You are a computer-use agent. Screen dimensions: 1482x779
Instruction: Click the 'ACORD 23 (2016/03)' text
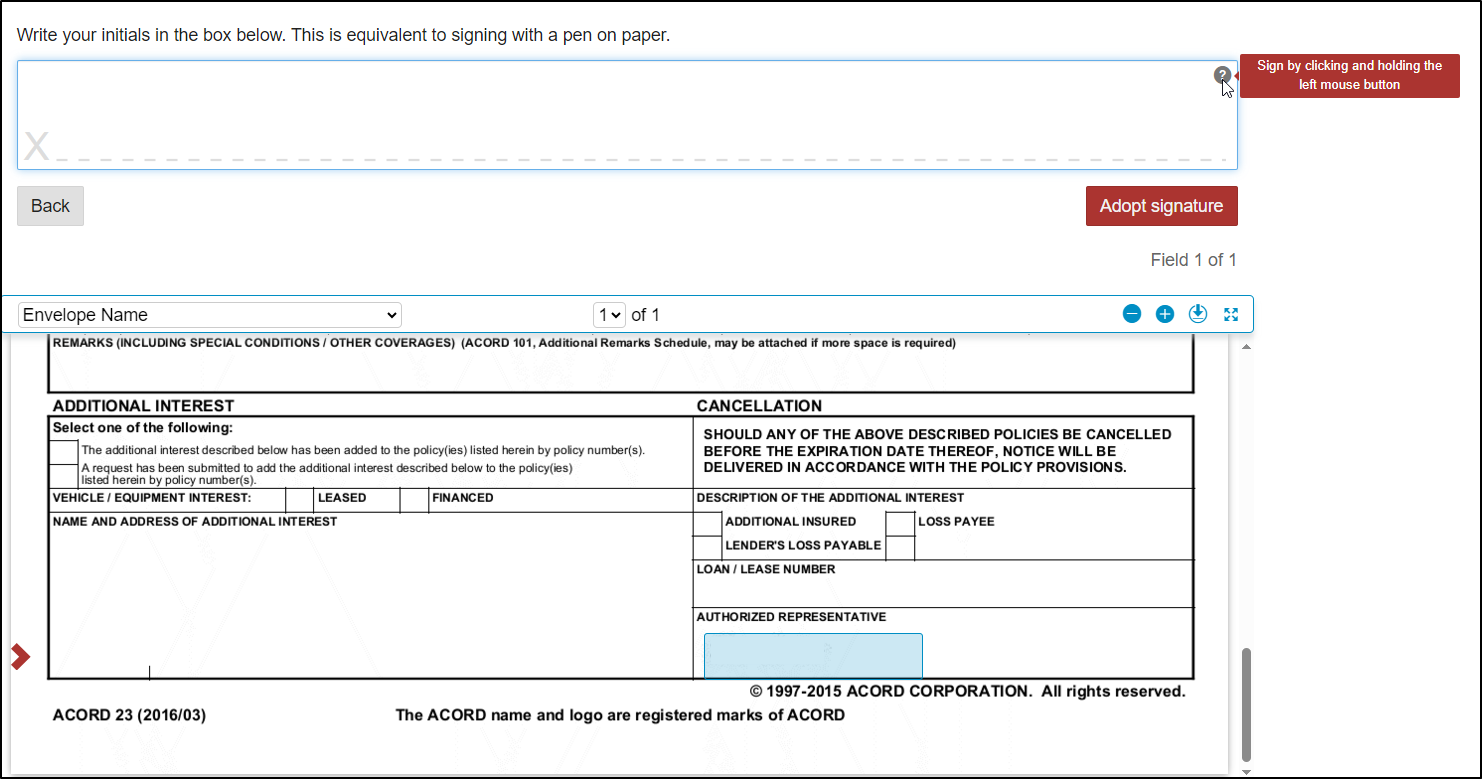pyautogui.click(x=129, y=715)
